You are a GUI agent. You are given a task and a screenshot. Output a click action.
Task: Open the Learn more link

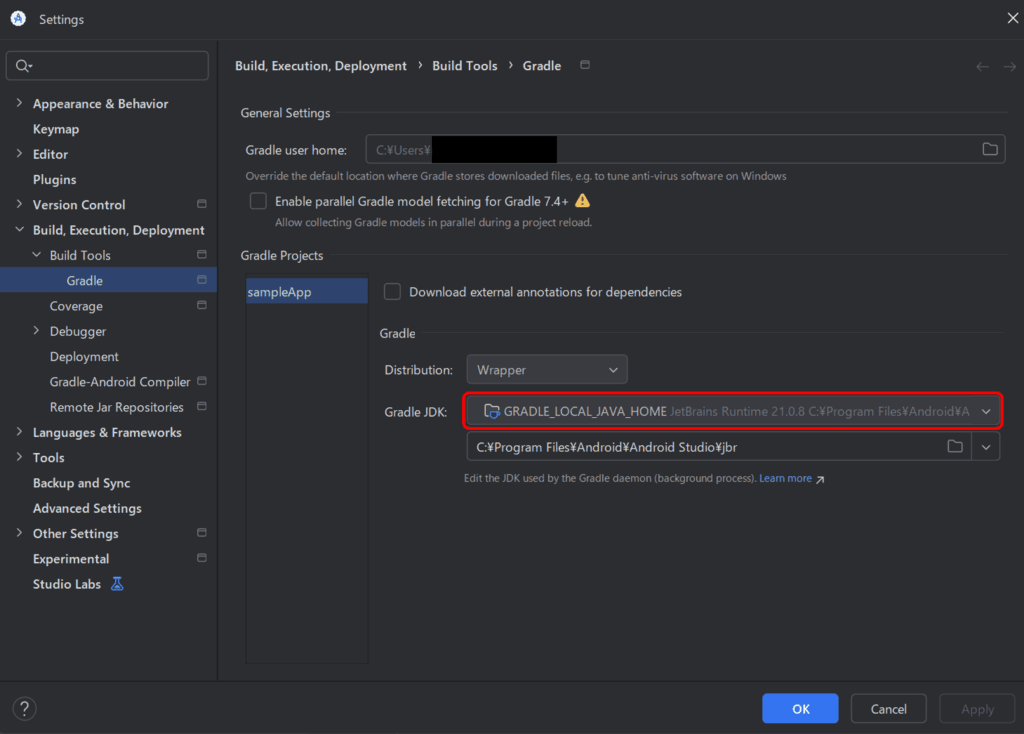click(786, 479)
